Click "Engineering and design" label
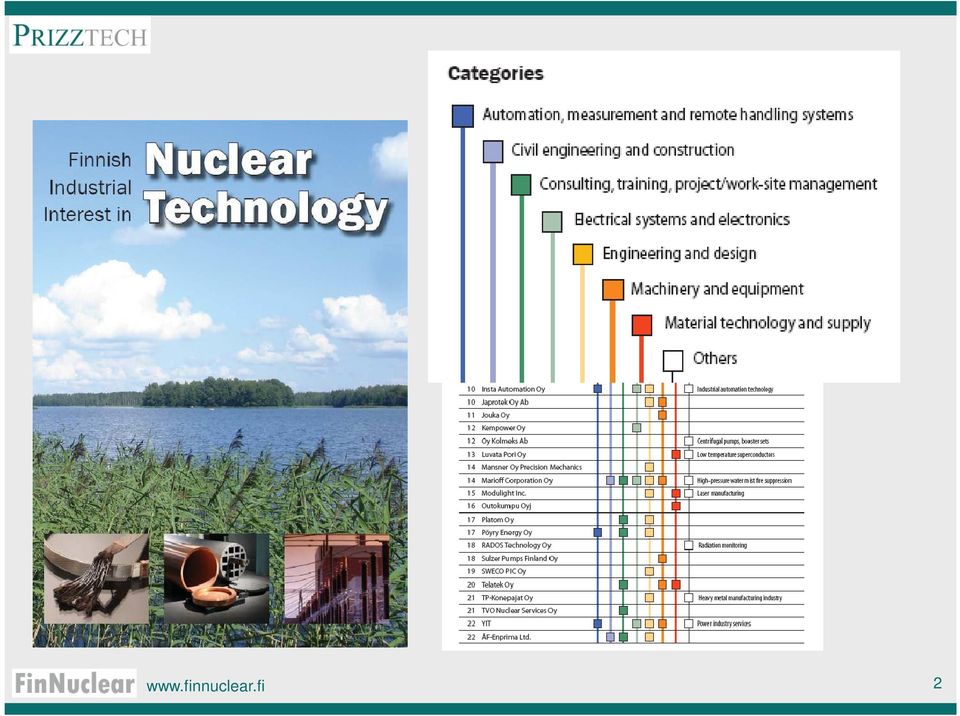Screen dimensions: 960x716 [x=680, y=254]
